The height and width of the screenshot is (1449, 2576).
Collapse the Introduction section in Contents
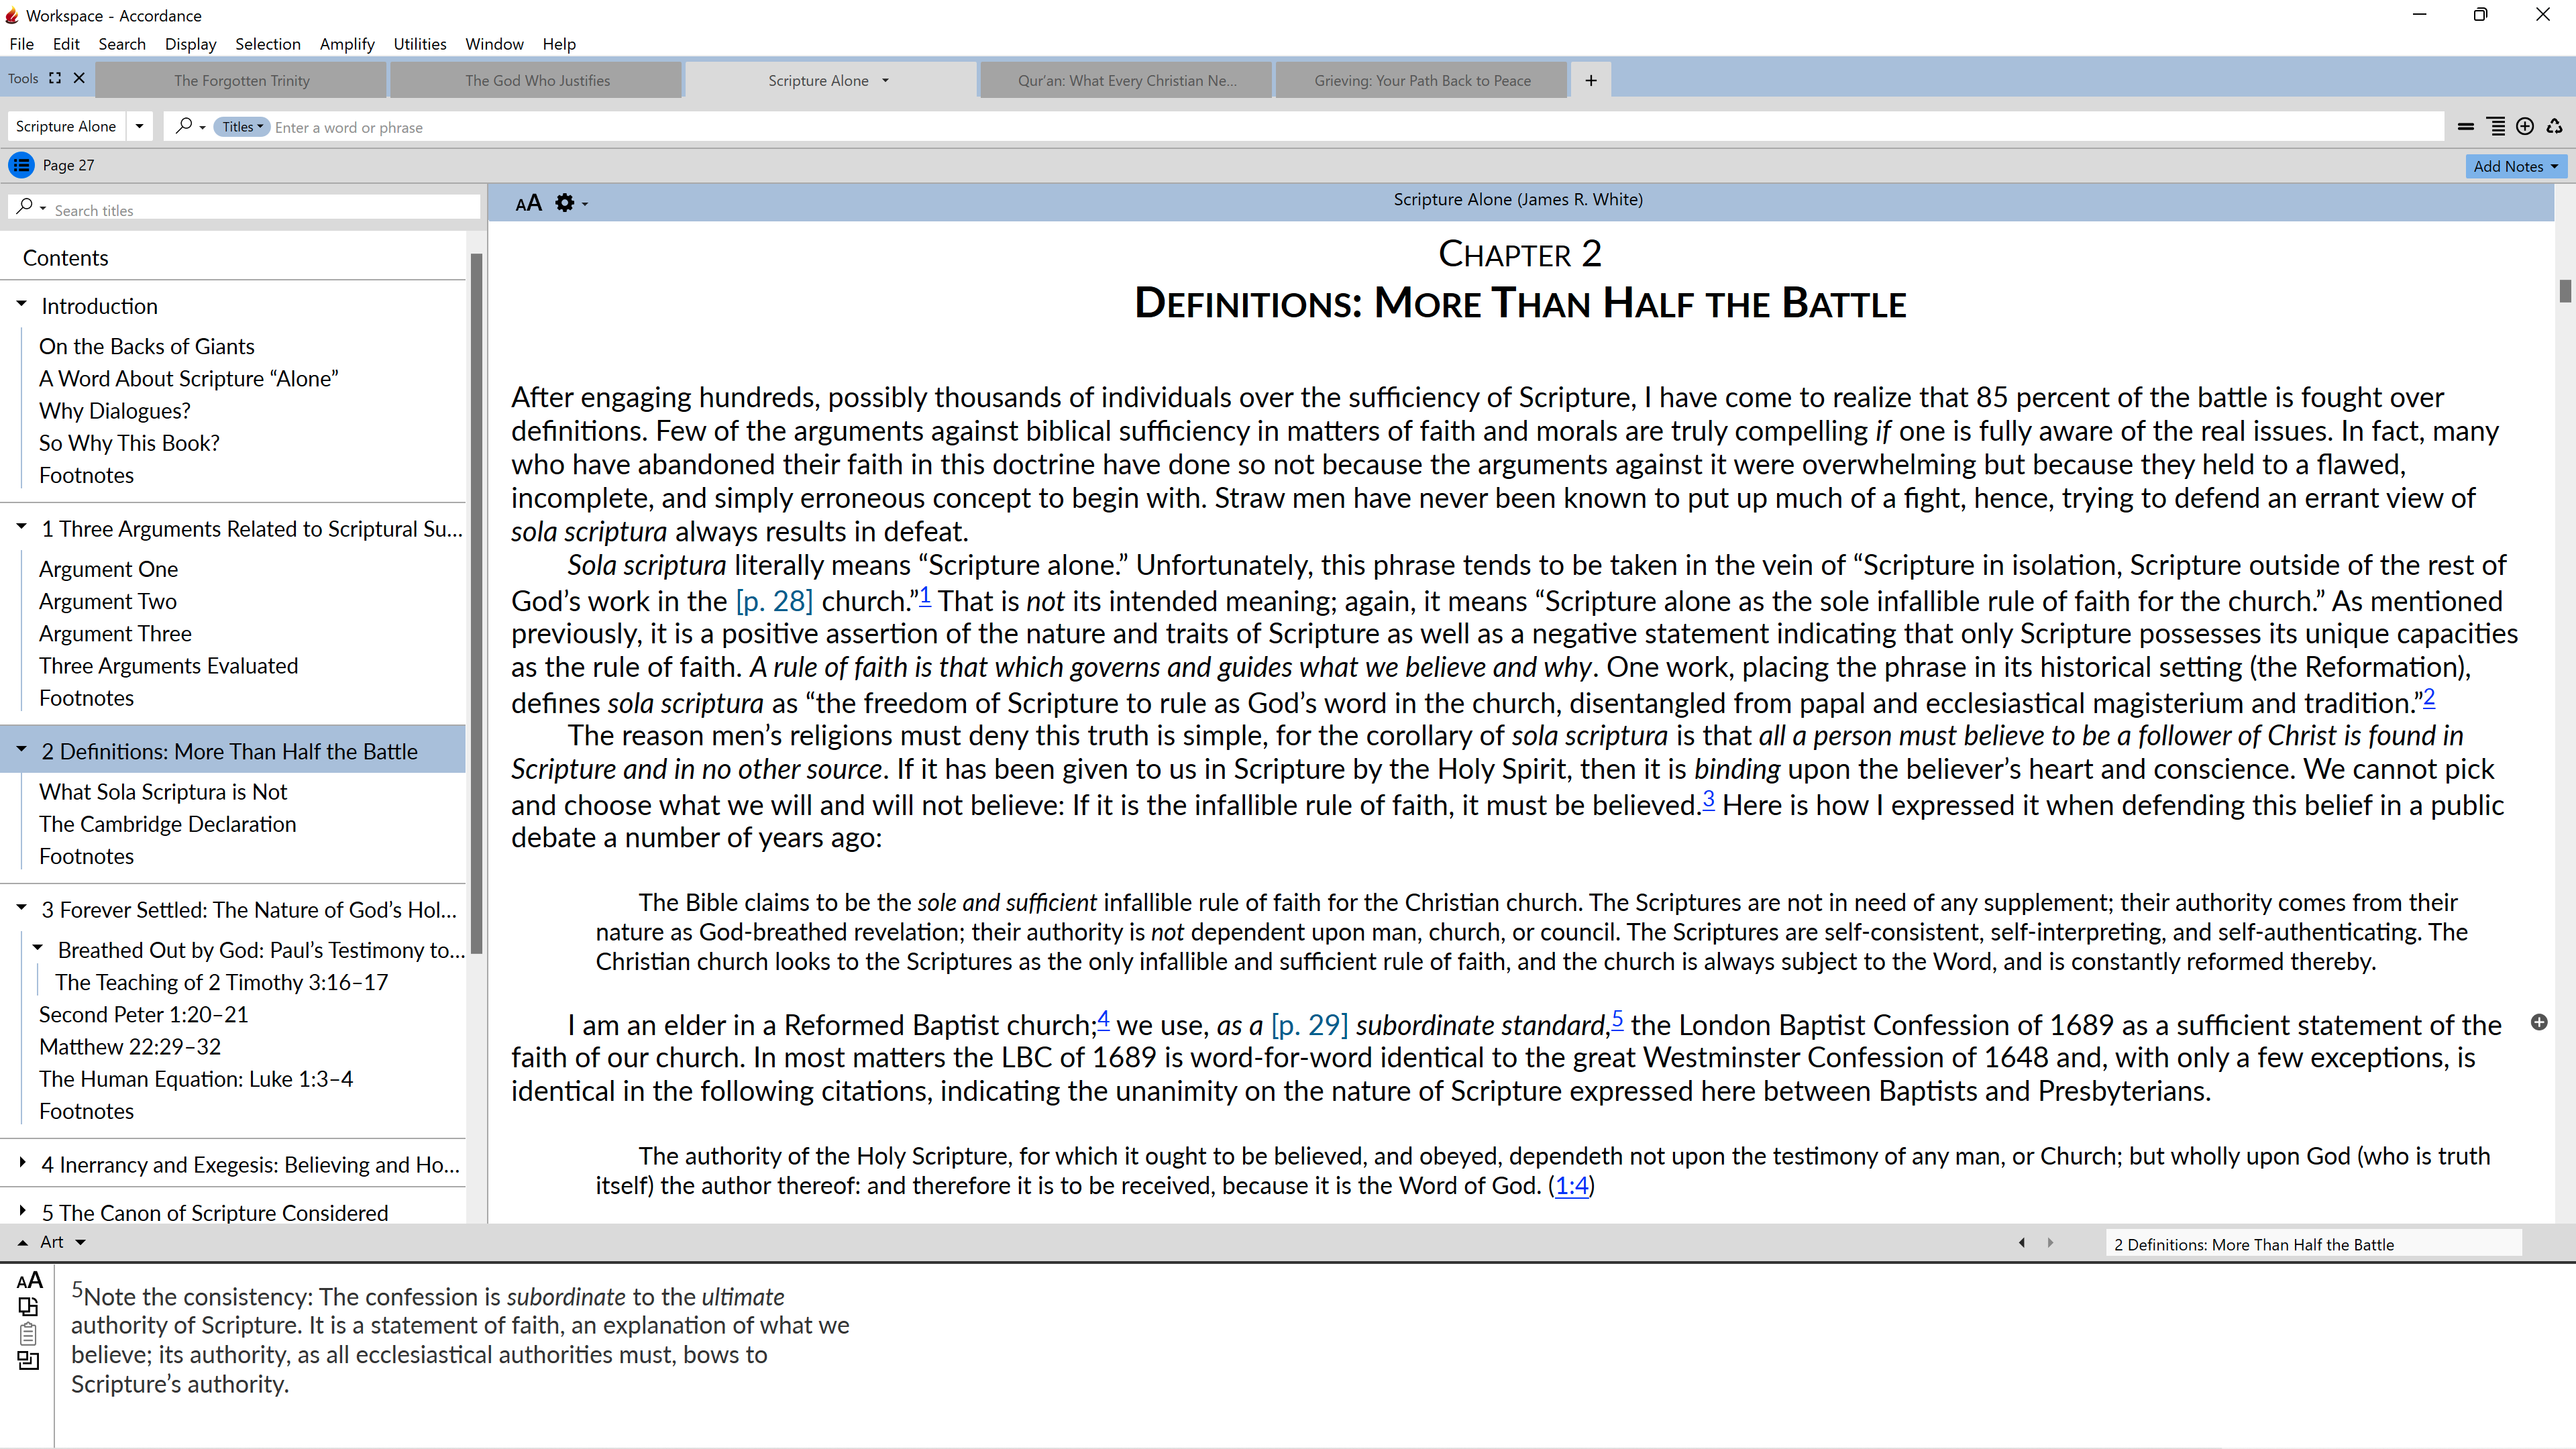[21, 304]
